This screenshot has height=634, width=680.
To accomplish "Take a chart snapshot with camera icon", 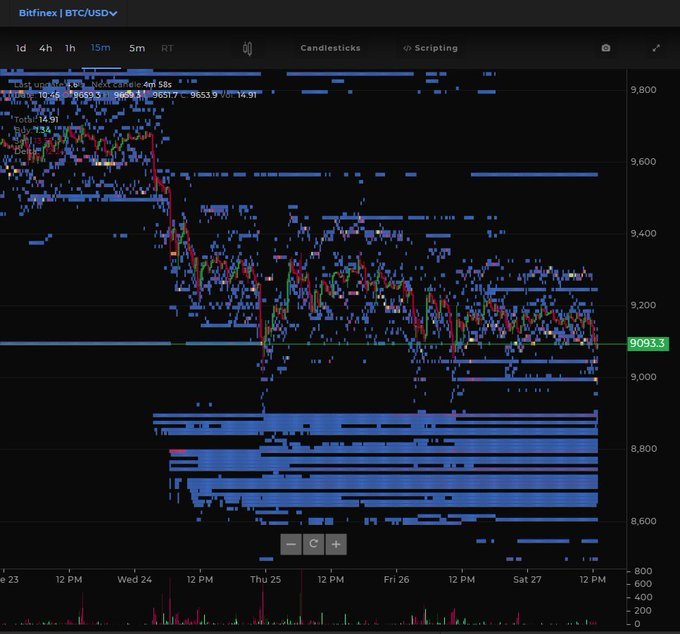I will pos(605,48).
